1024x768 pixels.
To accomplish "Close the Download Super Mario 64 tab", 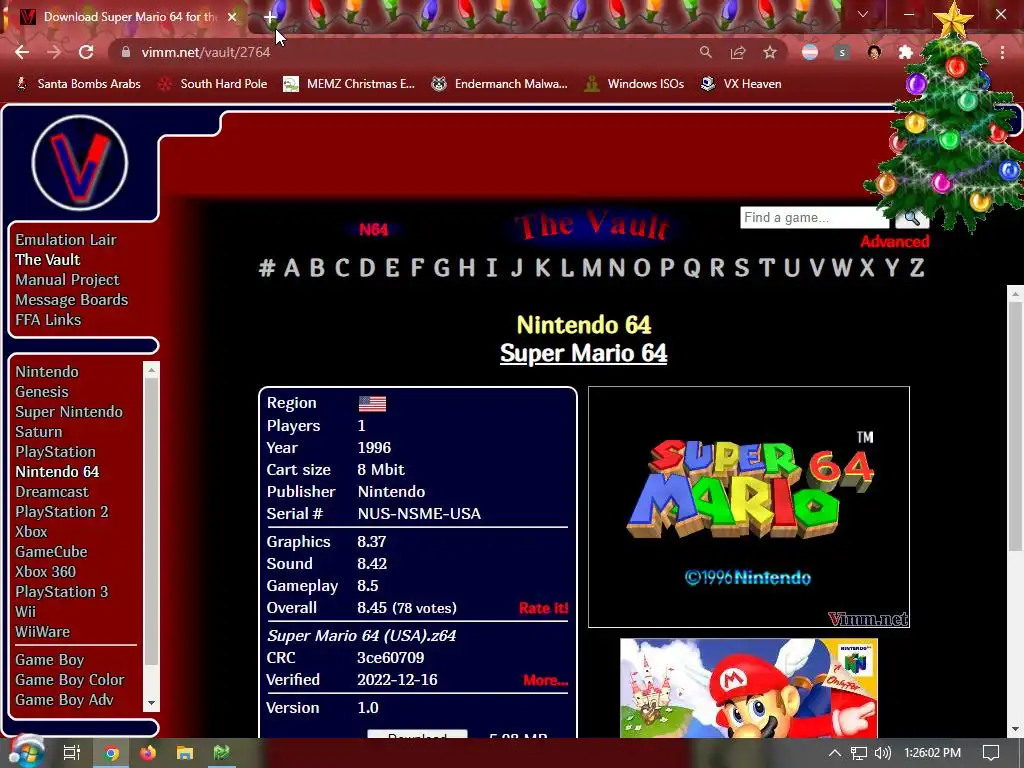I will [x=232, y=17].
